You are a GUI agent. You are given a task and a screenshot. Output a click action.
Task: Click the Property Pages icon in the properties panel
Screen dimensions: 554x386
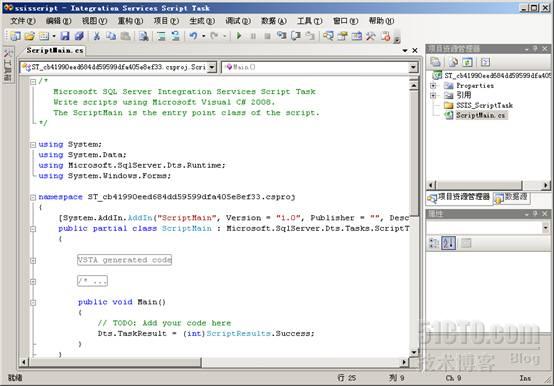(466, 243)
